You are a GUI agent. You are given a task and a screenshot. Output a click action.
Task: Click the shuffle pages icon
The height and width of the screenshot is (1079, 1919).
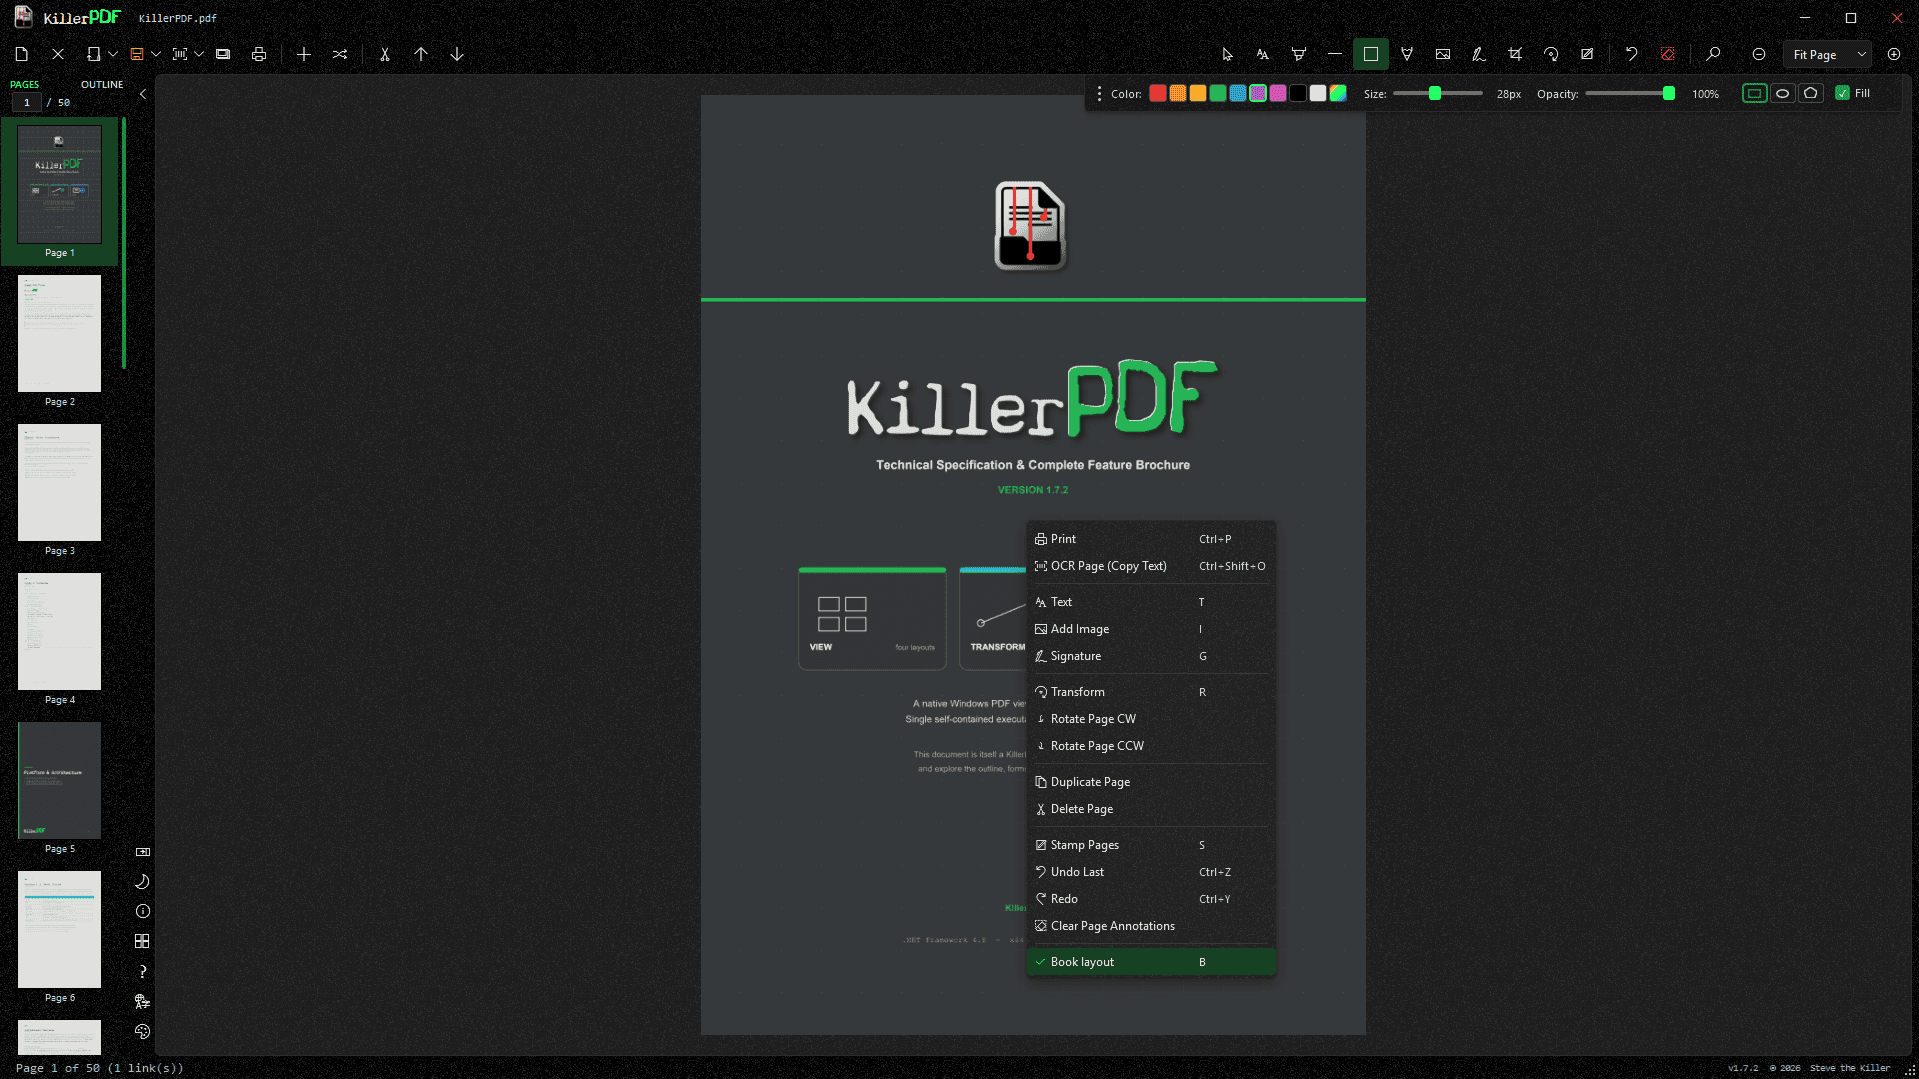pyautogui.click(x=340, y=54)
